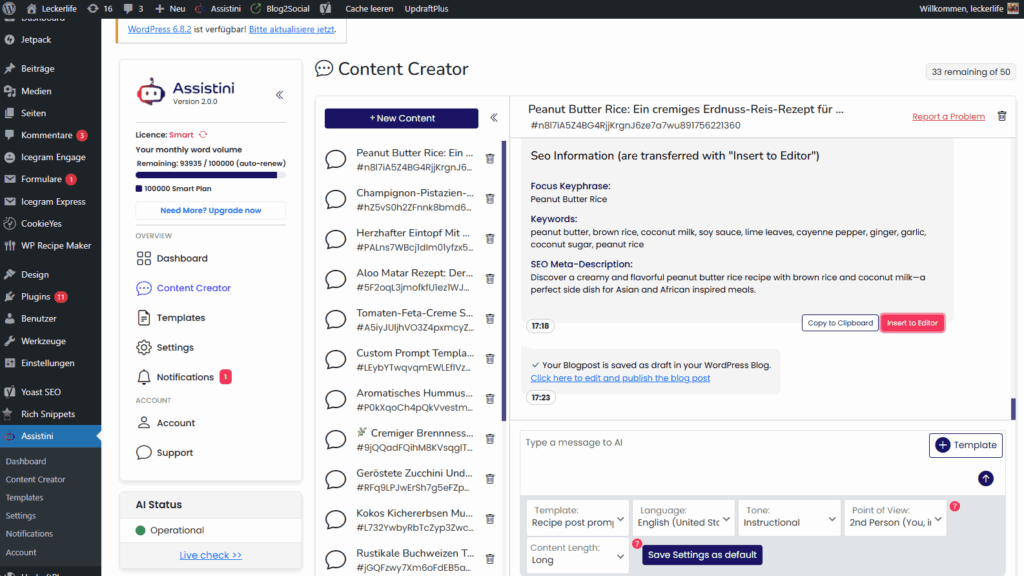Click the up-arrow send button for the AI message
The width and height of the screenshot is (1024, 576).
coord(985,478)
